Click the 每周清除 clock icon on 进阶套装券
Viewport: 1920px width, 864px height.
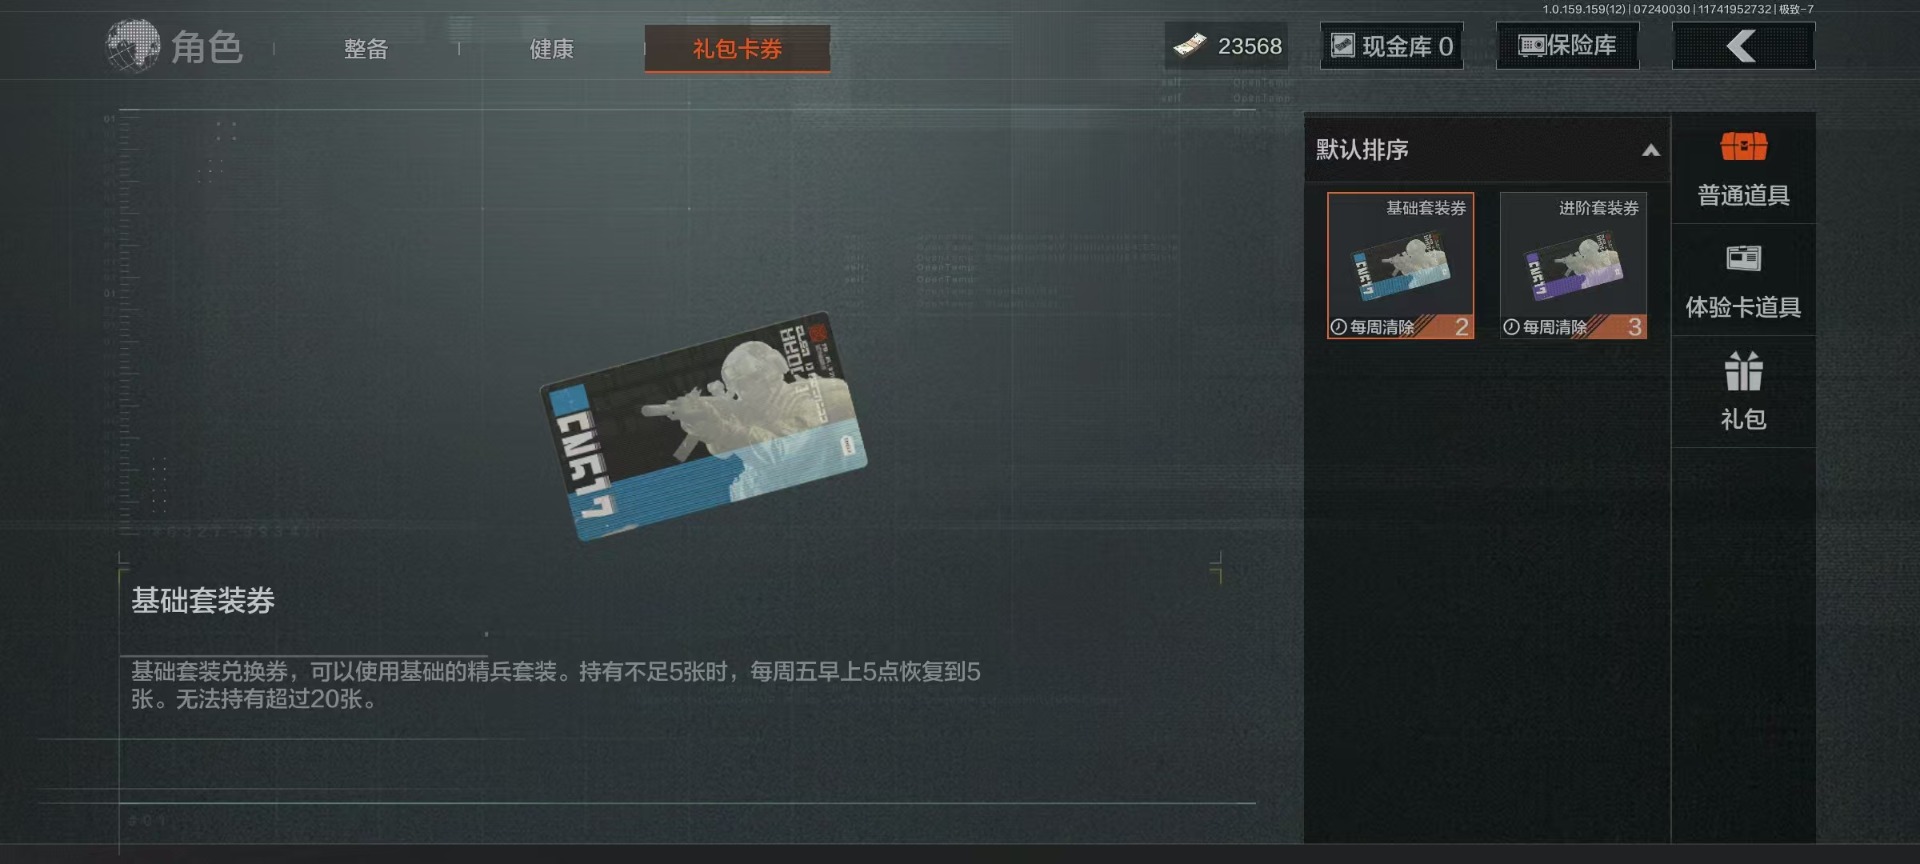[1512, 327]
